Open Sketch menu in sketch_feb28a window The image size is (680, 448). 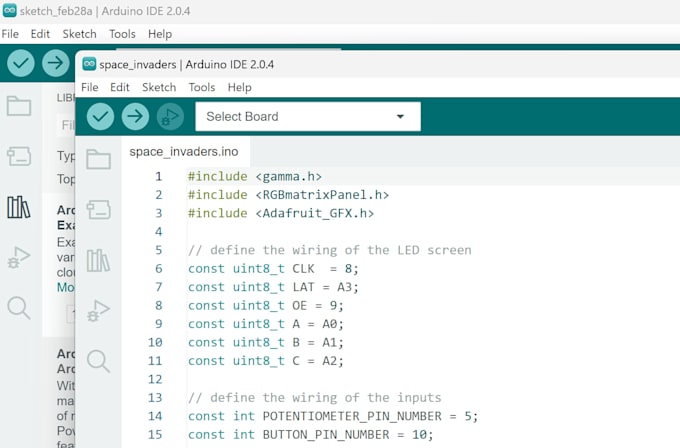[x=79, y=34]
